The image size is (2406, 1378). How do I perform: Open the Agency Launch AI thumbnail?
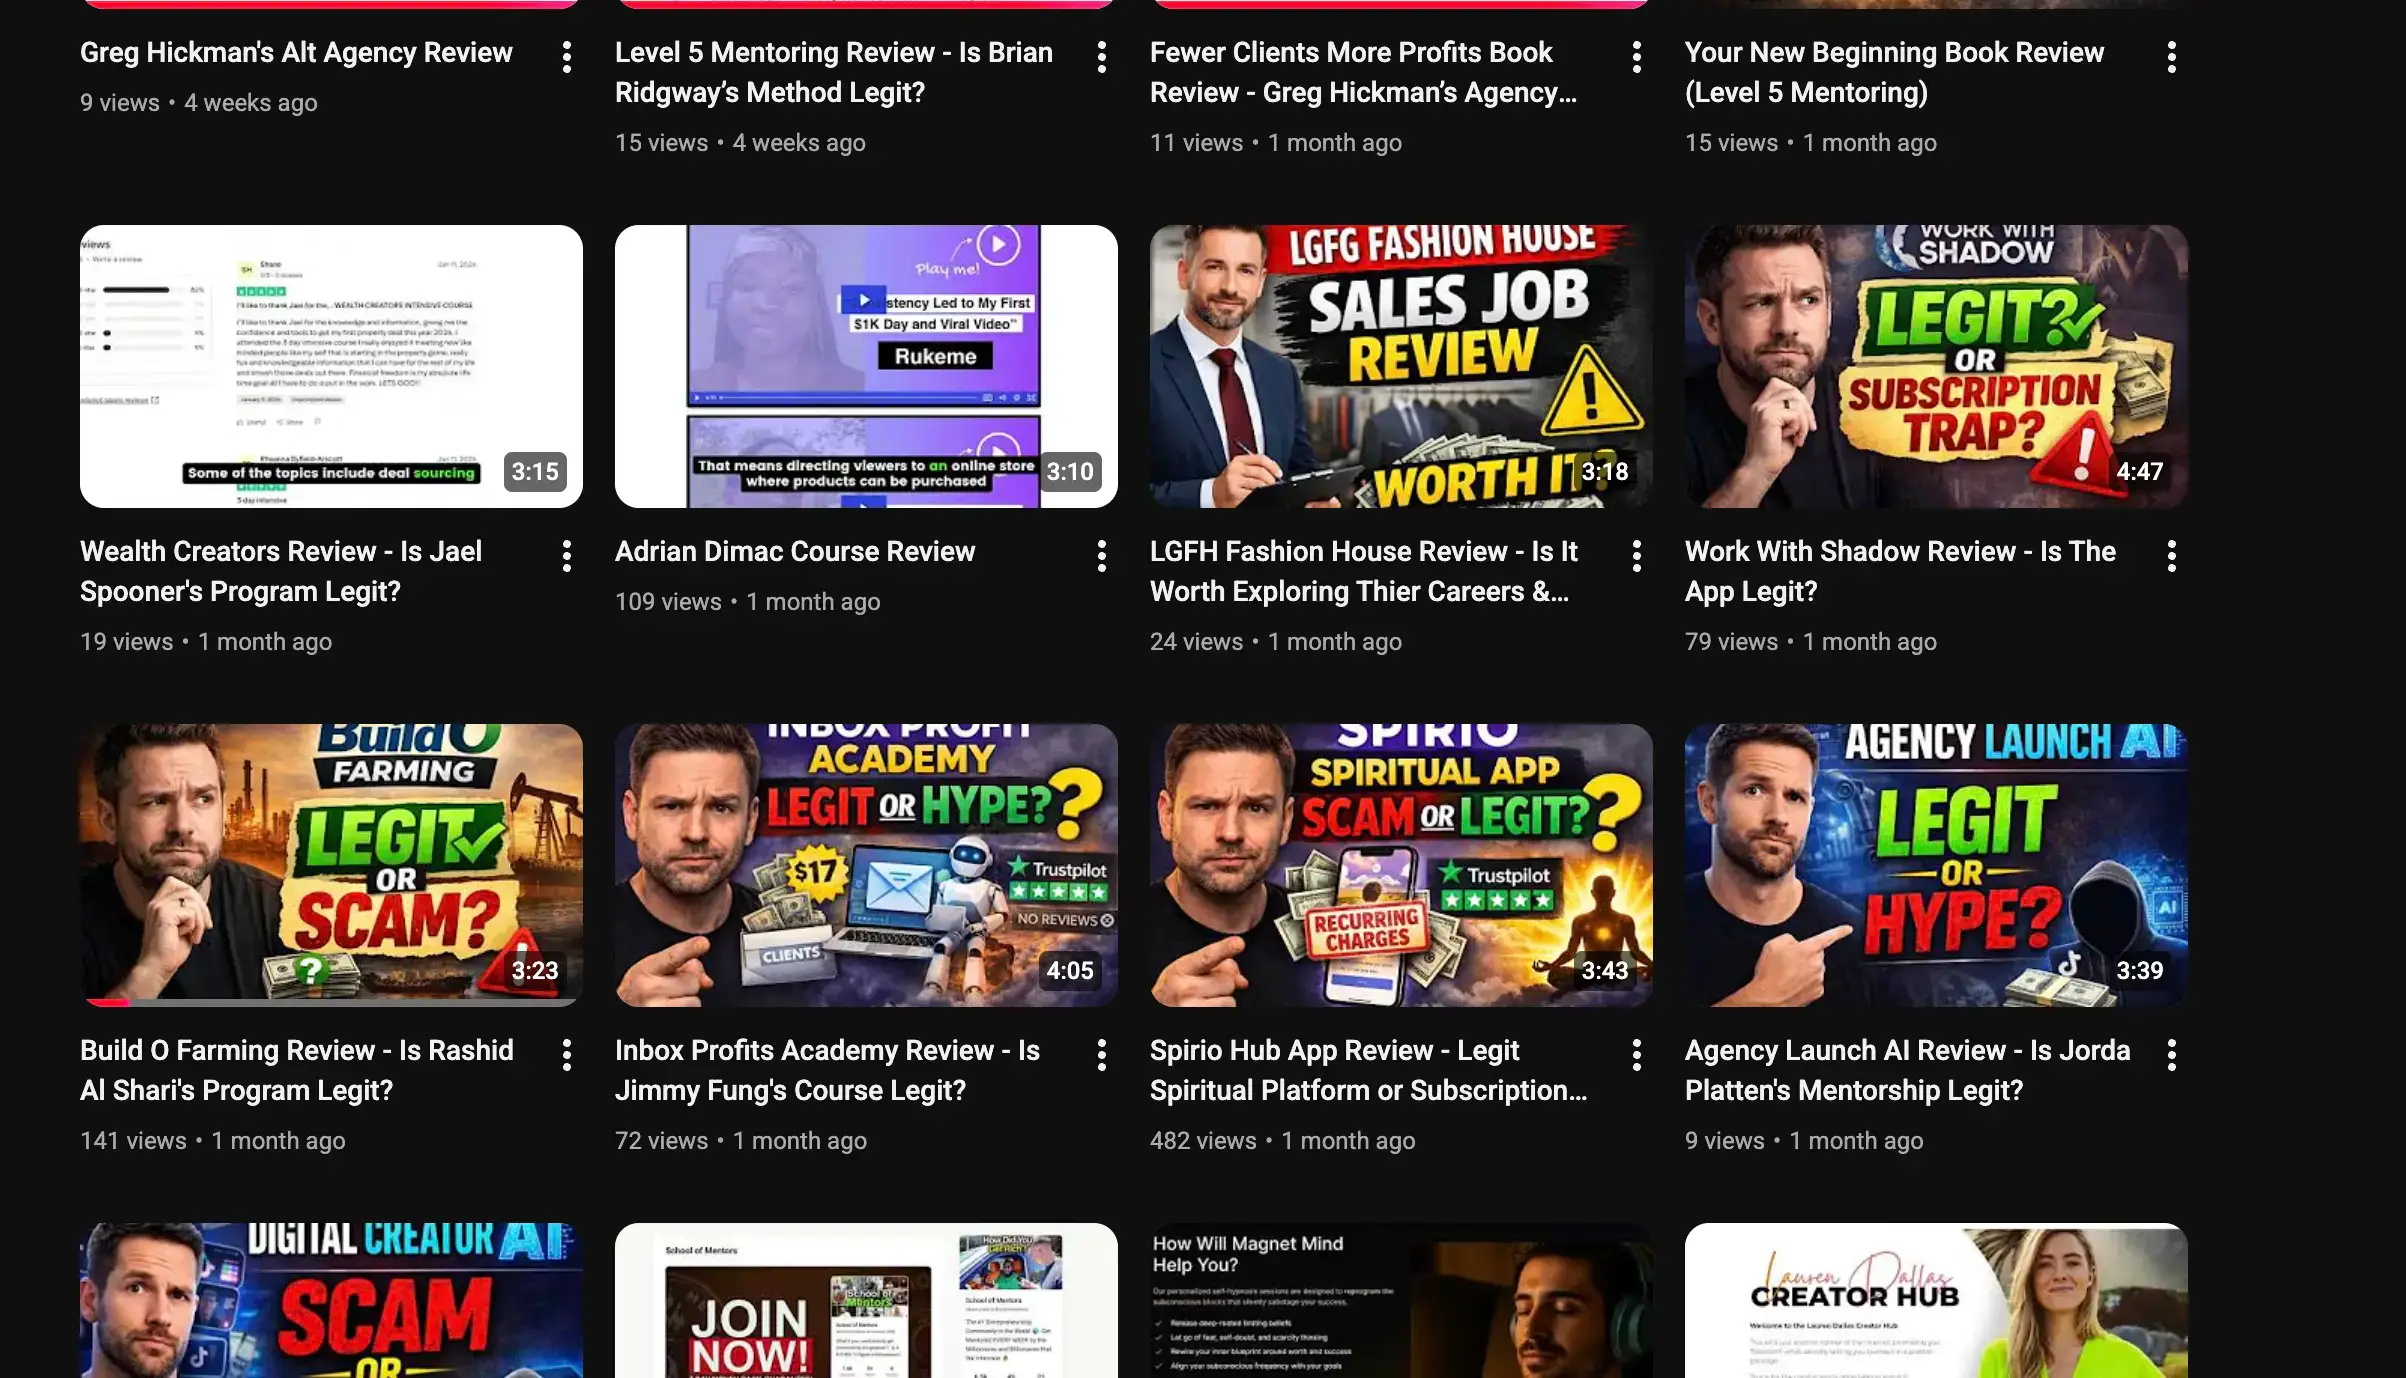(1936, 865)
